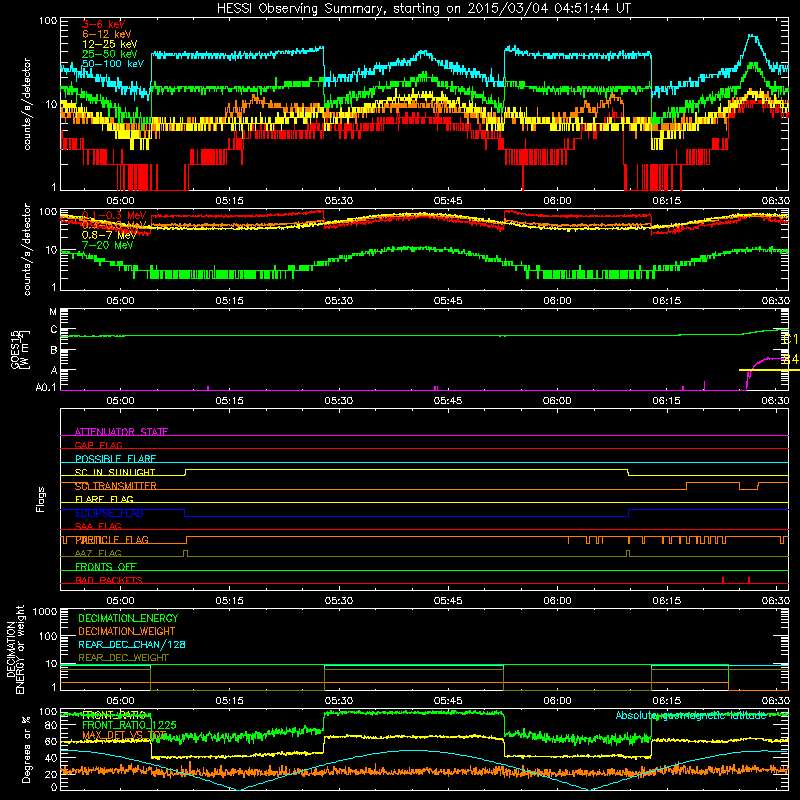Select the POSSIBLE_FLARE flag label
Viewport: 800px width, 800px height.
(x=115, y=459)
